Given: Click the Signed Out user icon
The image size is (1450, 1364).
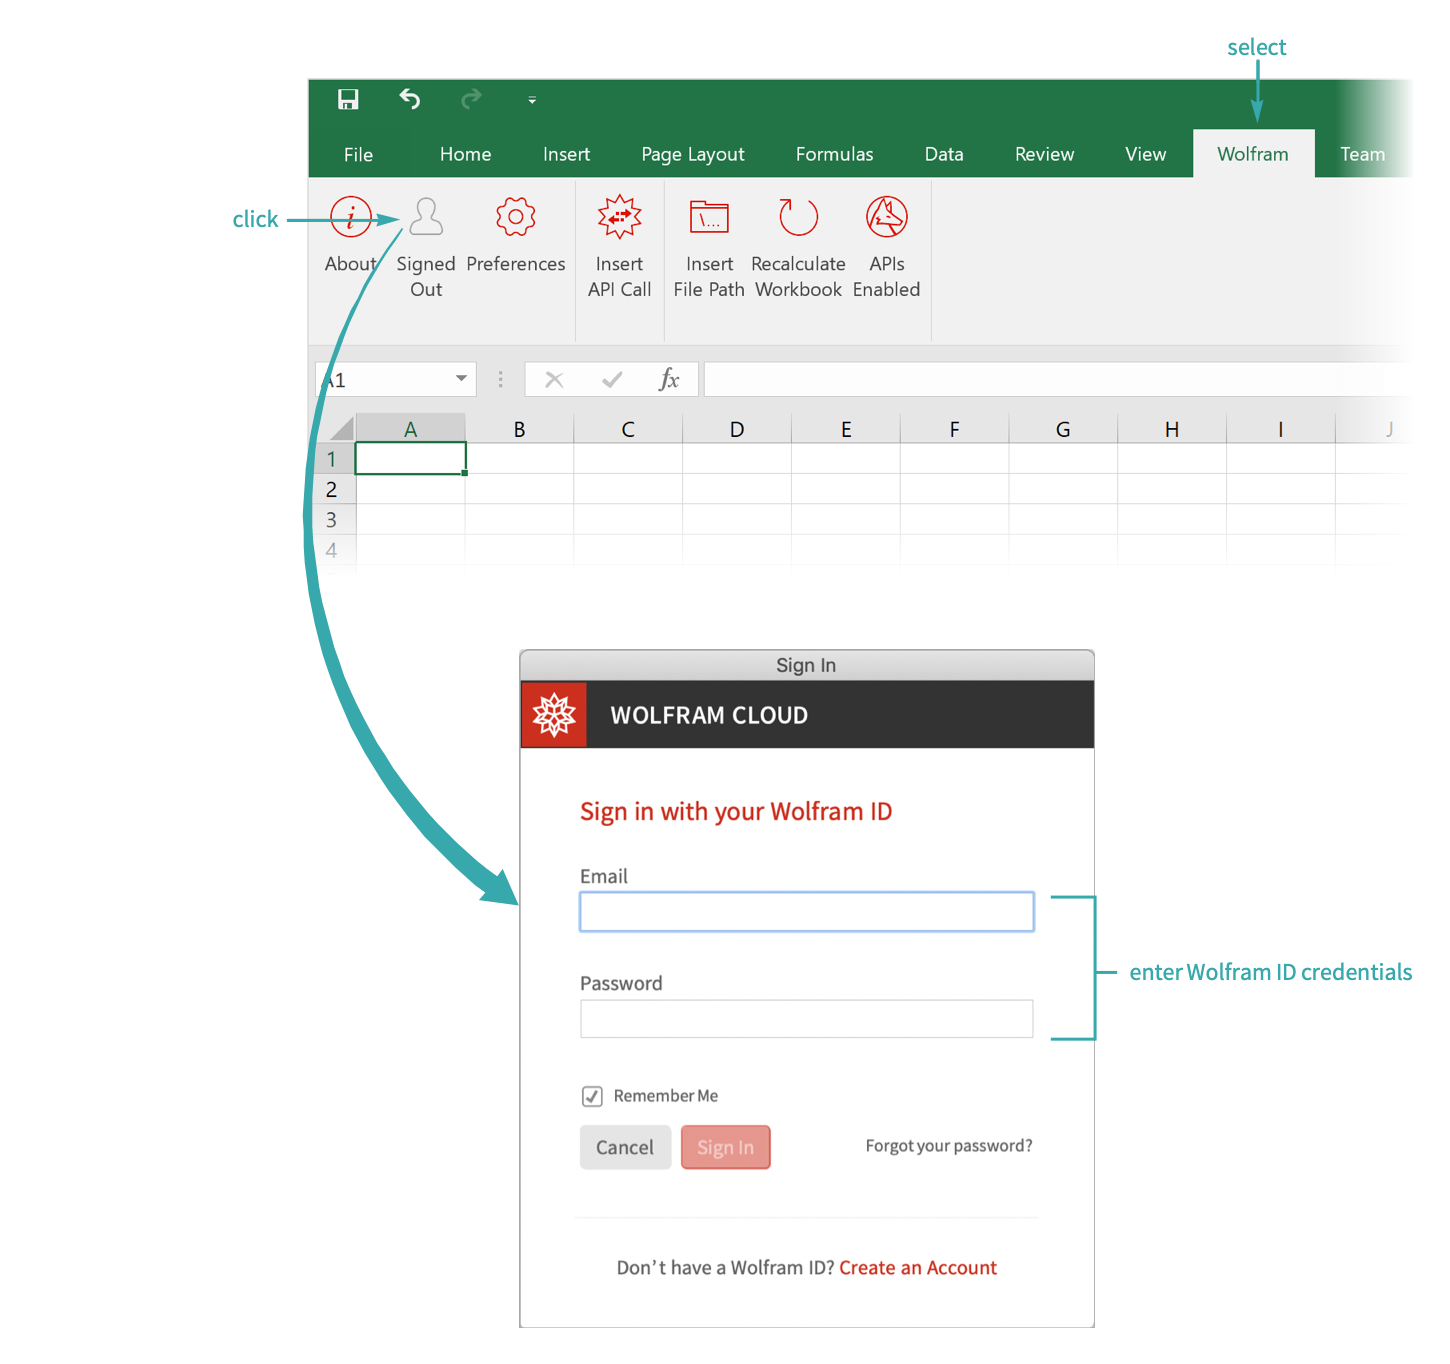Looking at the screenshot, I should (426, 217).
